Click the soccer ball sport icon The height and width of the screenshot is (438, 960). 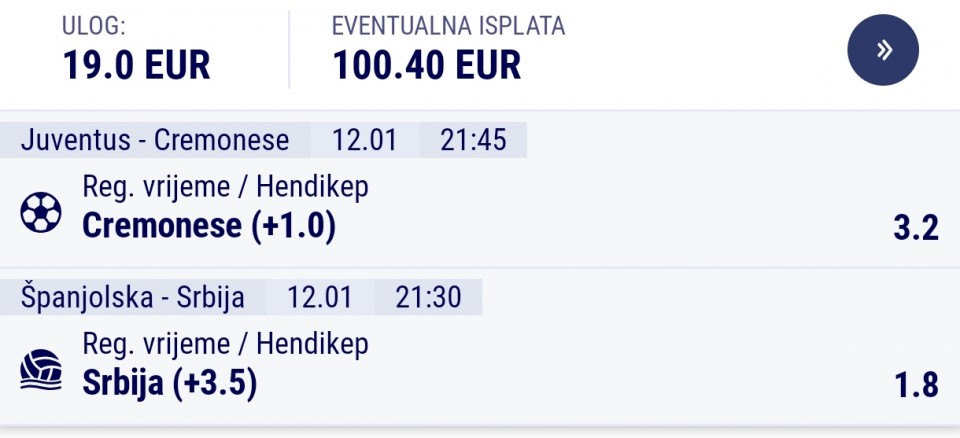[41, 212]
